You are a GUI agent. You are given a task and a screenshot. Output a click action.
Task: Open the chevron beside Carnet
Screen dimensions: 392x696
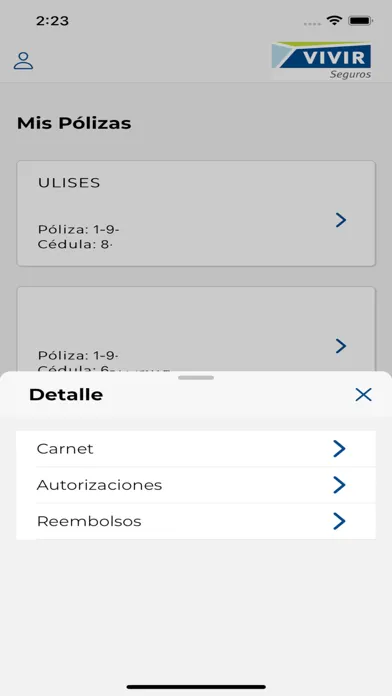point(339,449)
